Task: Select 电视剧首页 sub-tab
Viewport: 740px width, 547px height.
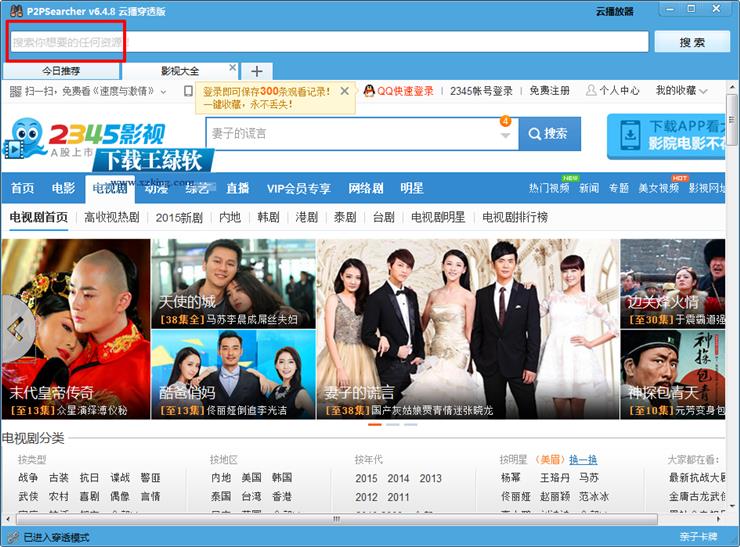Action: [39, 218]
